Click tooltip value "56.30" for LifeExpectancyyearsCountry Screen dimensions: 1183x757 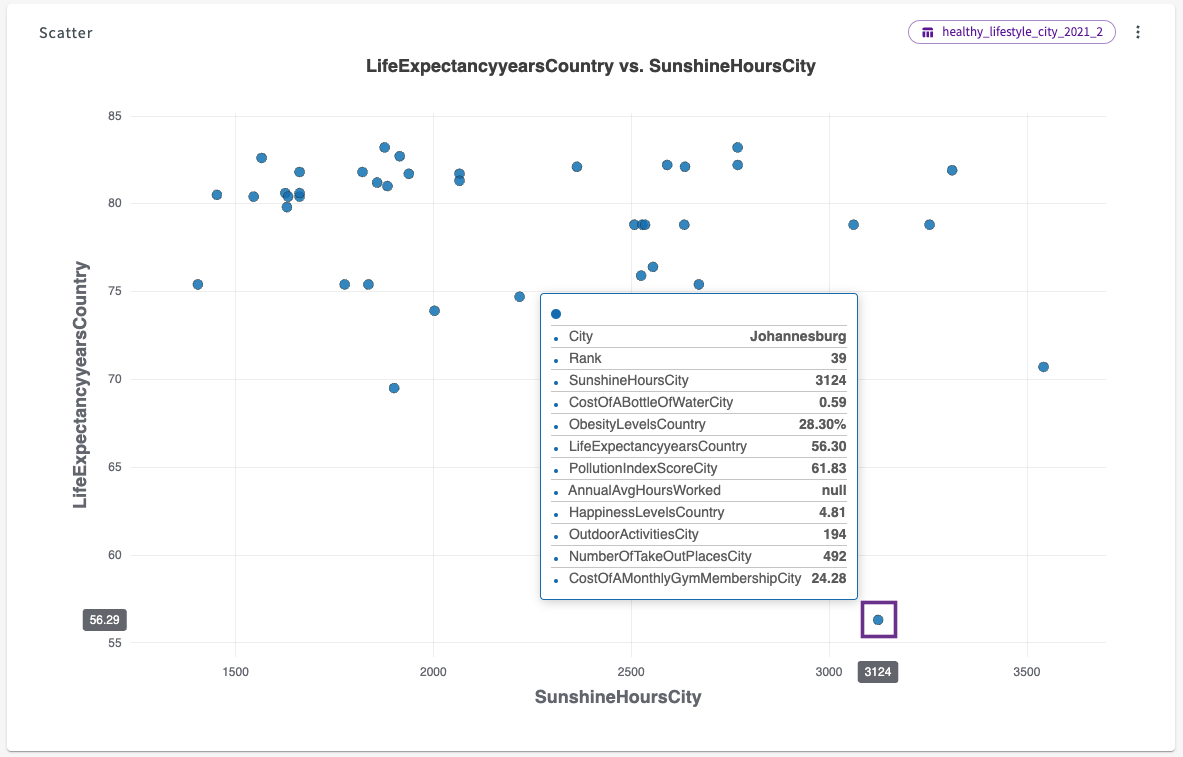pyautogui.click(x=828, y=446)
